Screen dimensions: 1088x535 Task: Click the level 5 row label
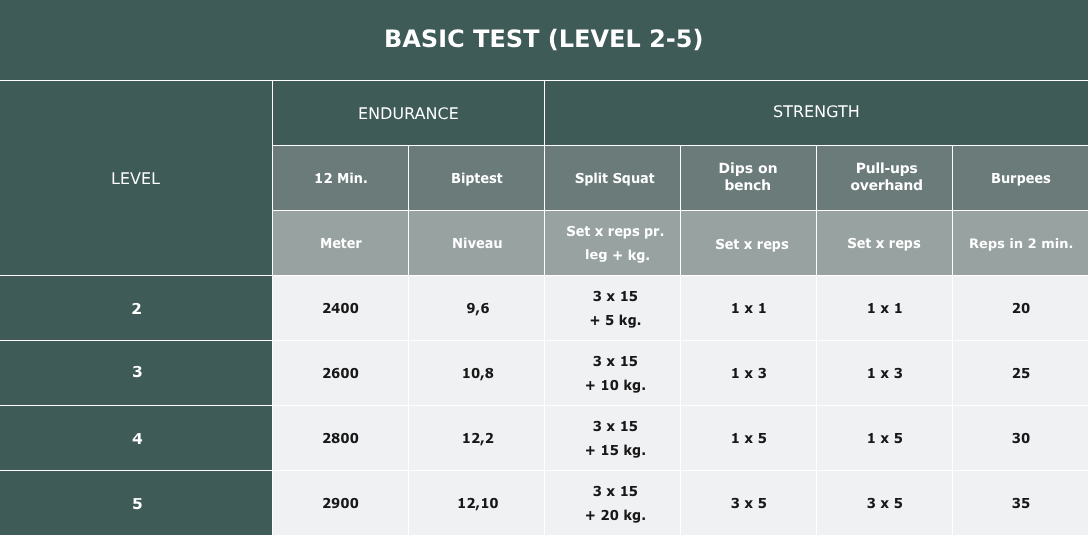click(x=137, y=503)
